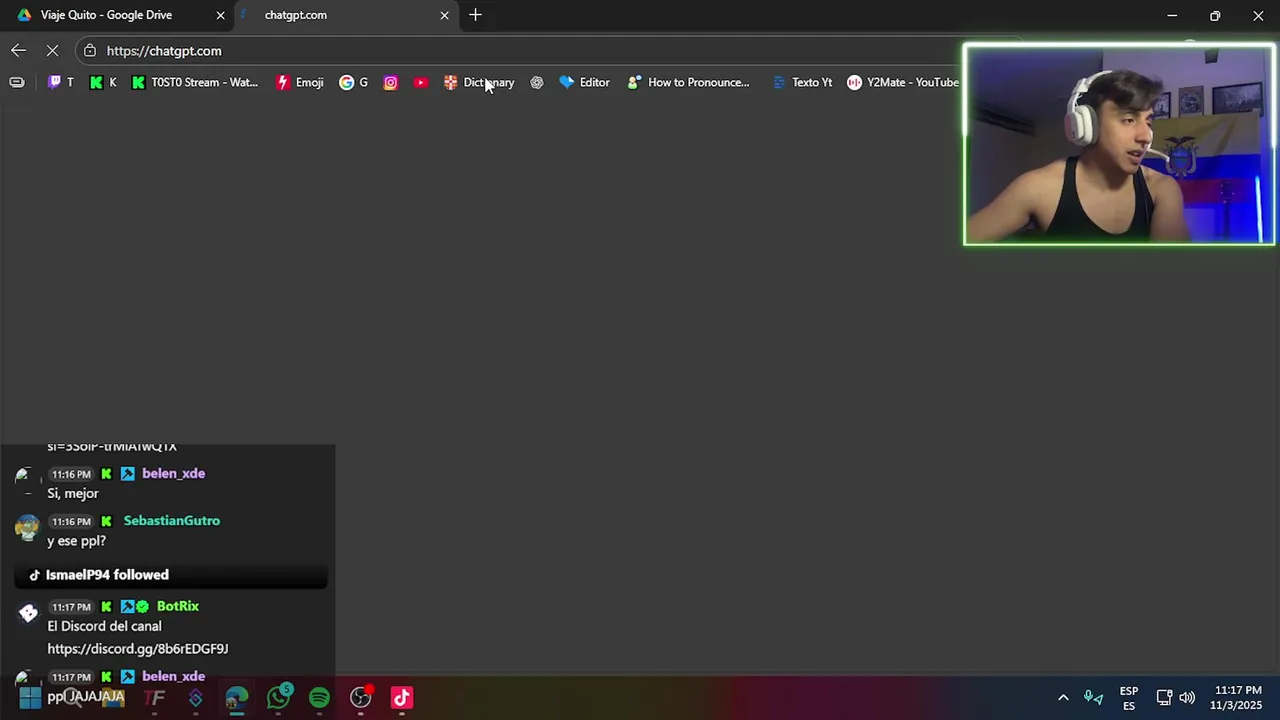This screenshot has width=1280, height=720.
Task: Close the 'Viaje Quito - Google Drive' tab
Action: 220,15
